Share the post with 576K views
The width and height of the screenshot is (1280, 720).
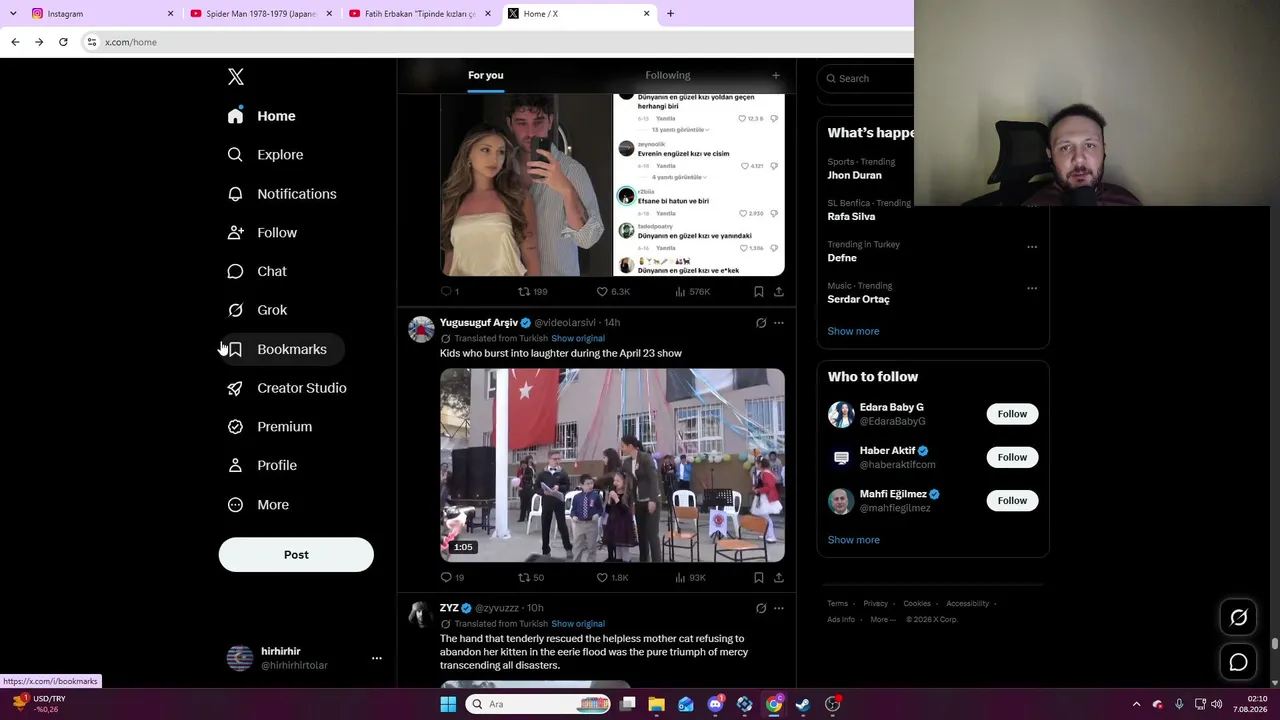[x=779, y=292]
